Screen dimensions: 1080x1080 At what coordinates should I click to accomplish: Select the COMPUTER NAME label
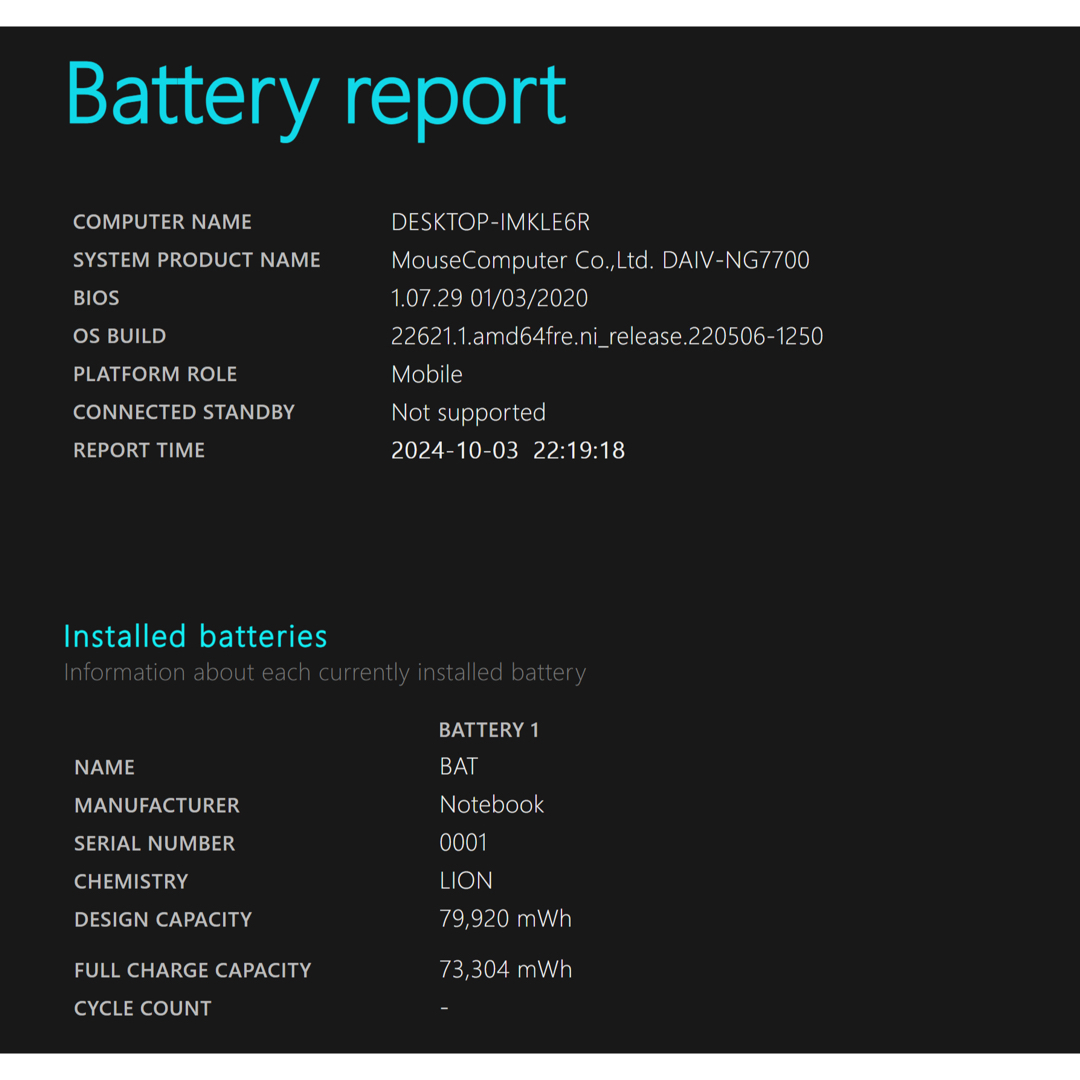pyautogui.click(x=163, y=222)
